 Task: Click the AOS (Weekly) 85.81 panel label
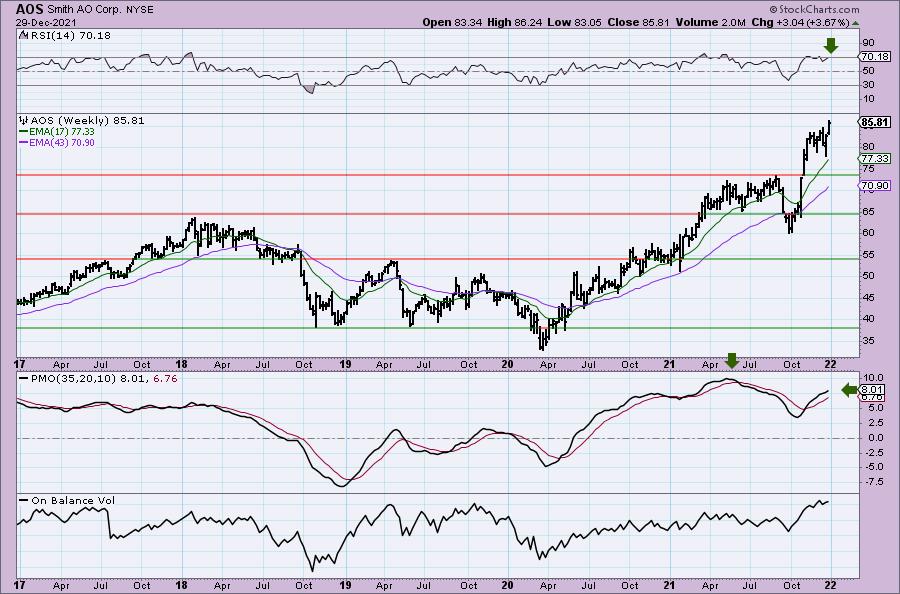(x=87, y=121)
